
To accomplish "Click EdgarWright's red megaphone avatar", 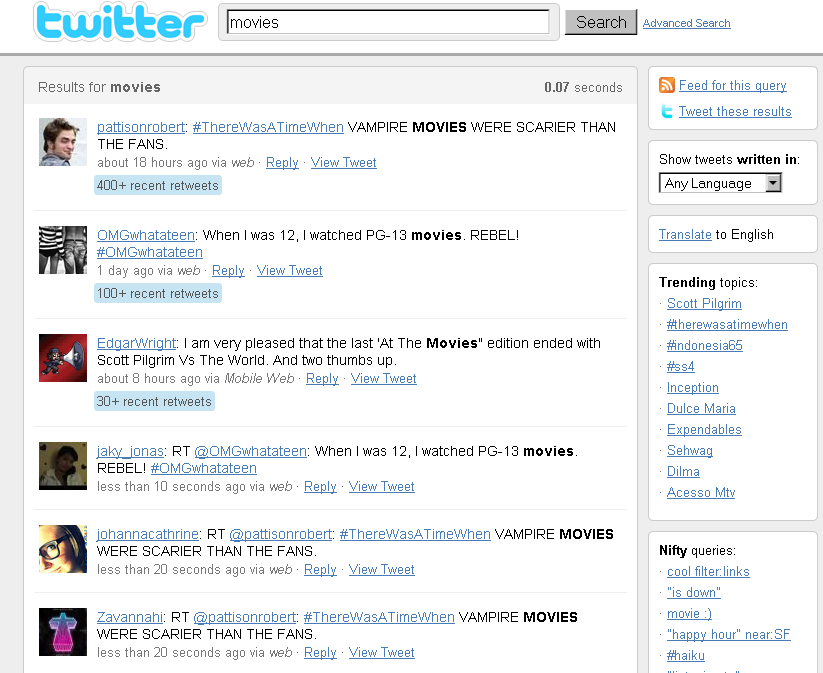I will click(x=63, y=358).
